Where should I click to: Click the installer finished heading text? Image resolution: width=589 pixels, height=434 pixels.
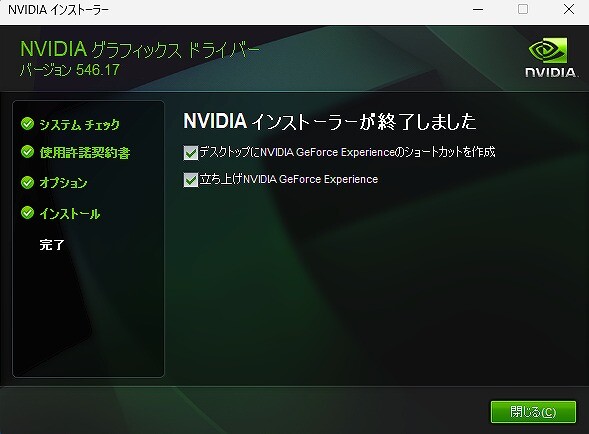point(330,121)
